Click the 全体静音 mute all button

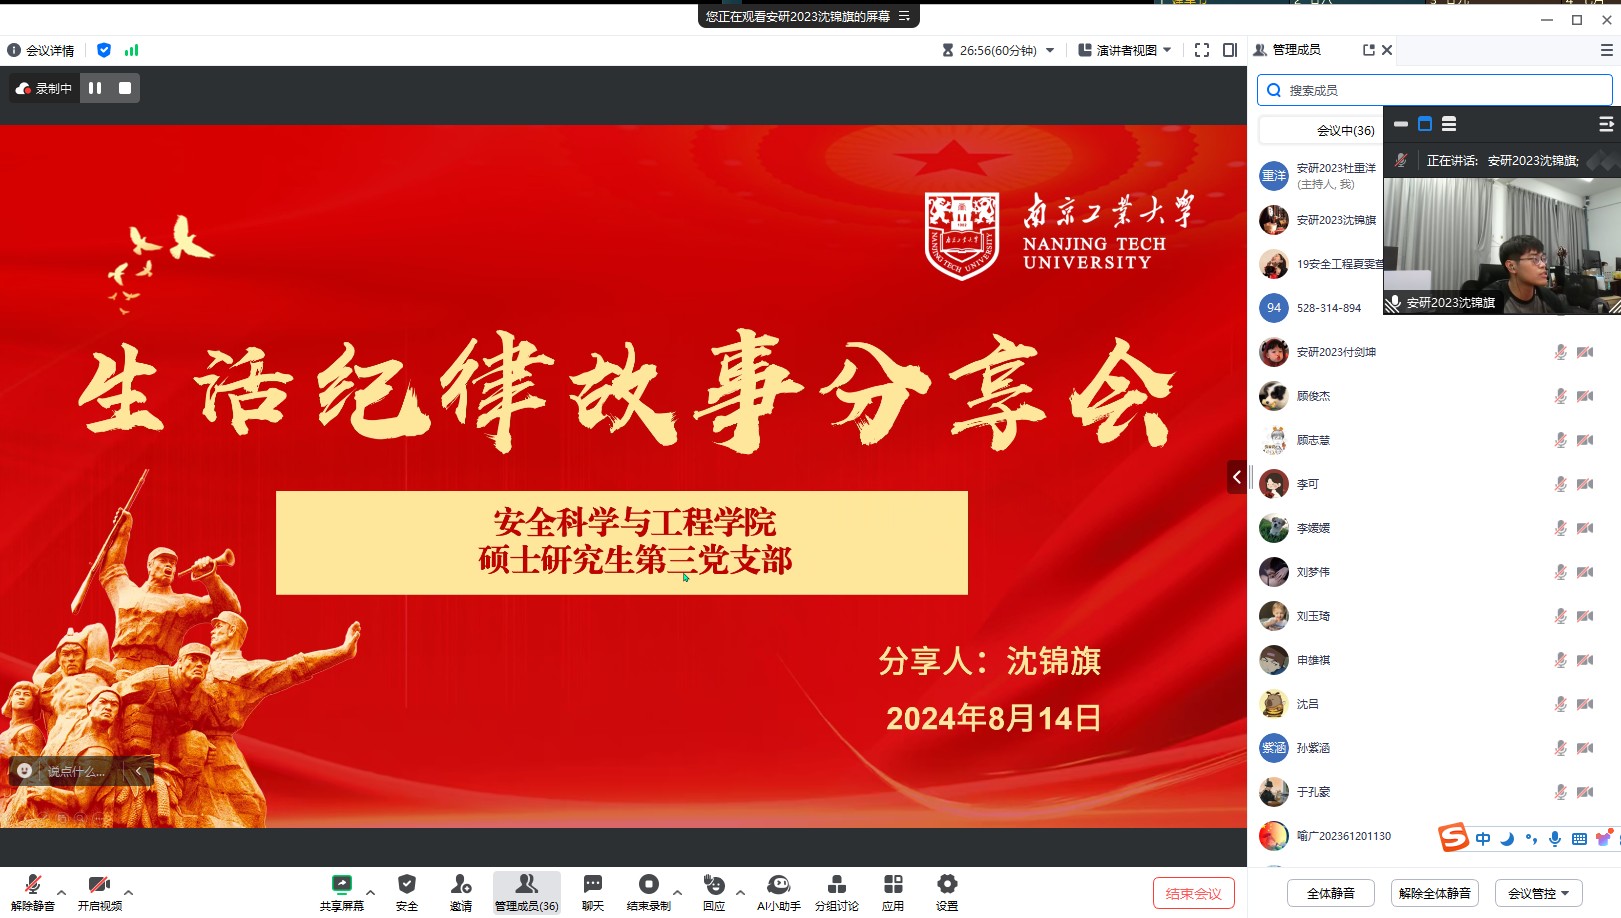click(1330, 893)
